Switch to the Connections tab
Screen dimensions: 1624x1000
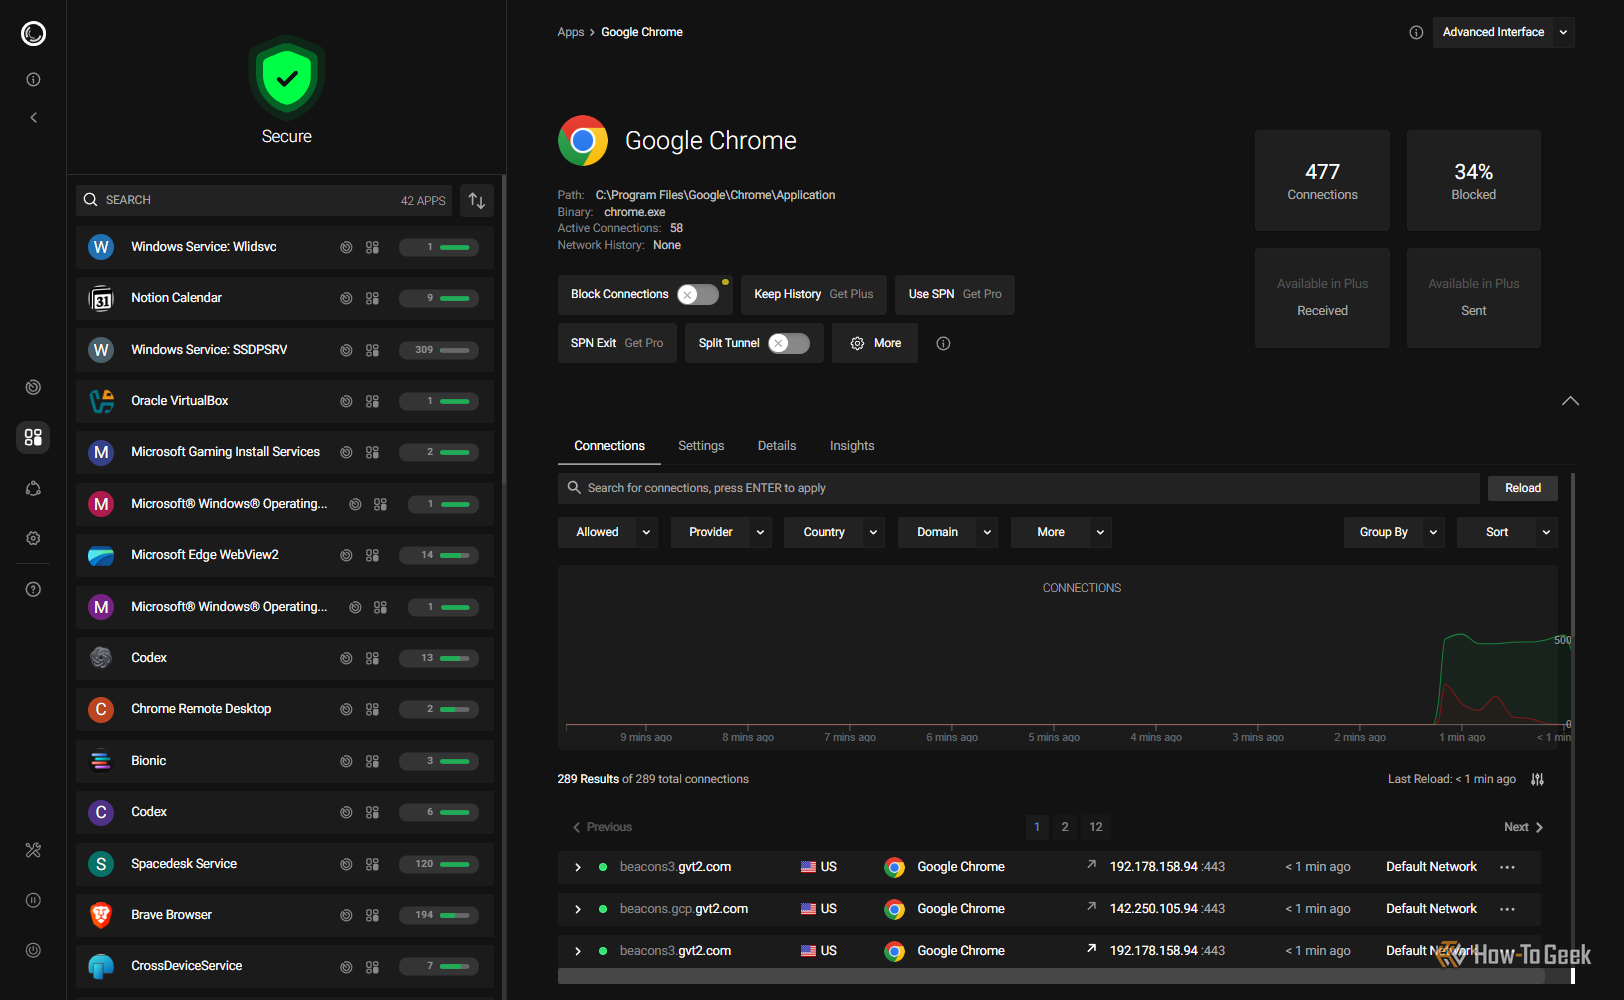[609, 446]
